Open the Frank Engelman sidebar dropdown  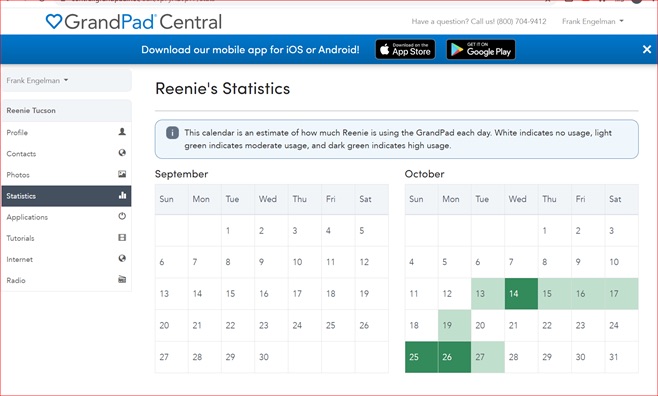[67, 81]
